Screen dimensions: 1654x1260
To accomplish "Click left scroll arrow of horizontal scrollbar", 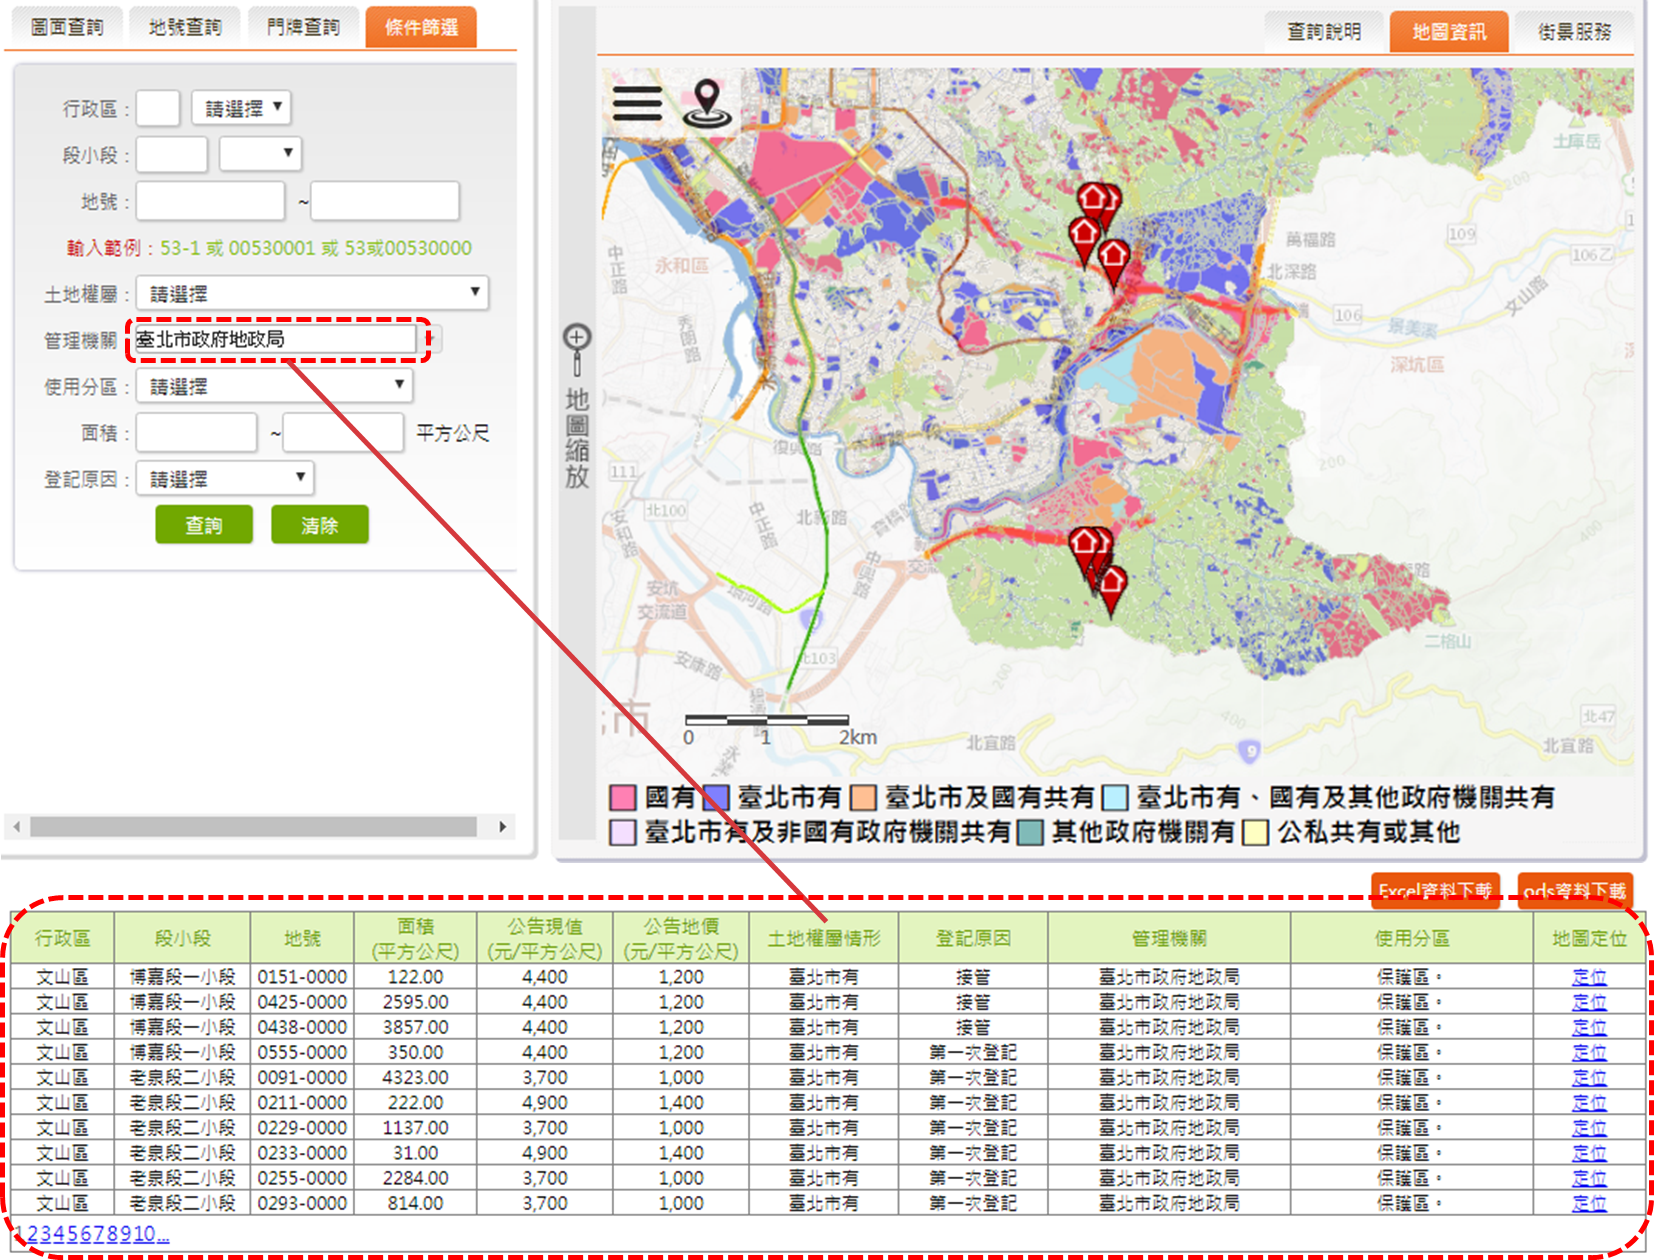I will (16, 827).
